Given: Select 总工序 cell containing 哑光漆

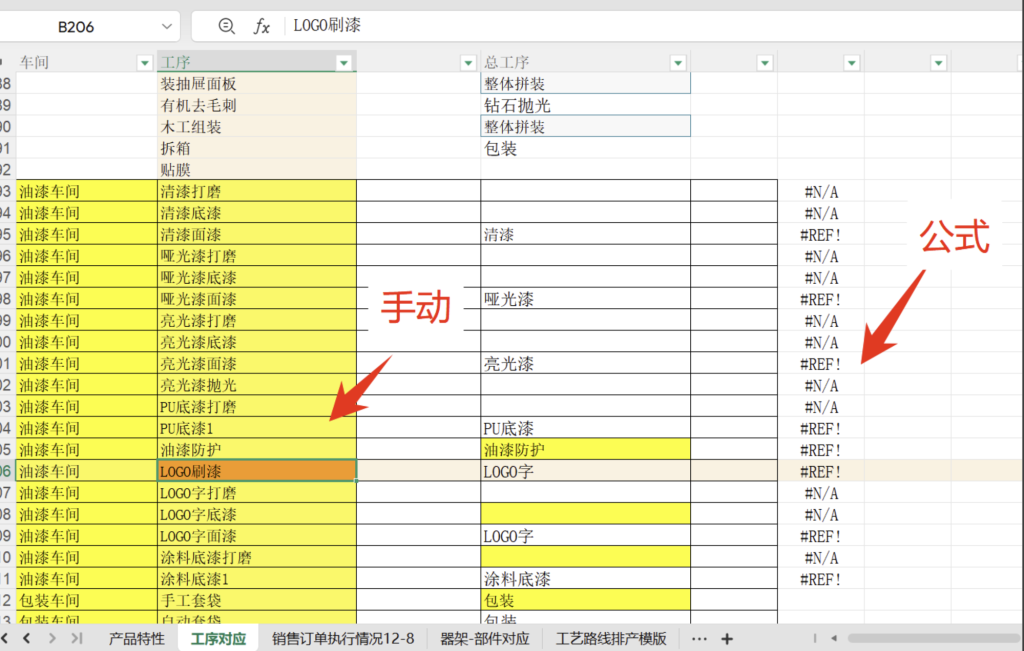Looking at the screenshot, I should [585, 299].
